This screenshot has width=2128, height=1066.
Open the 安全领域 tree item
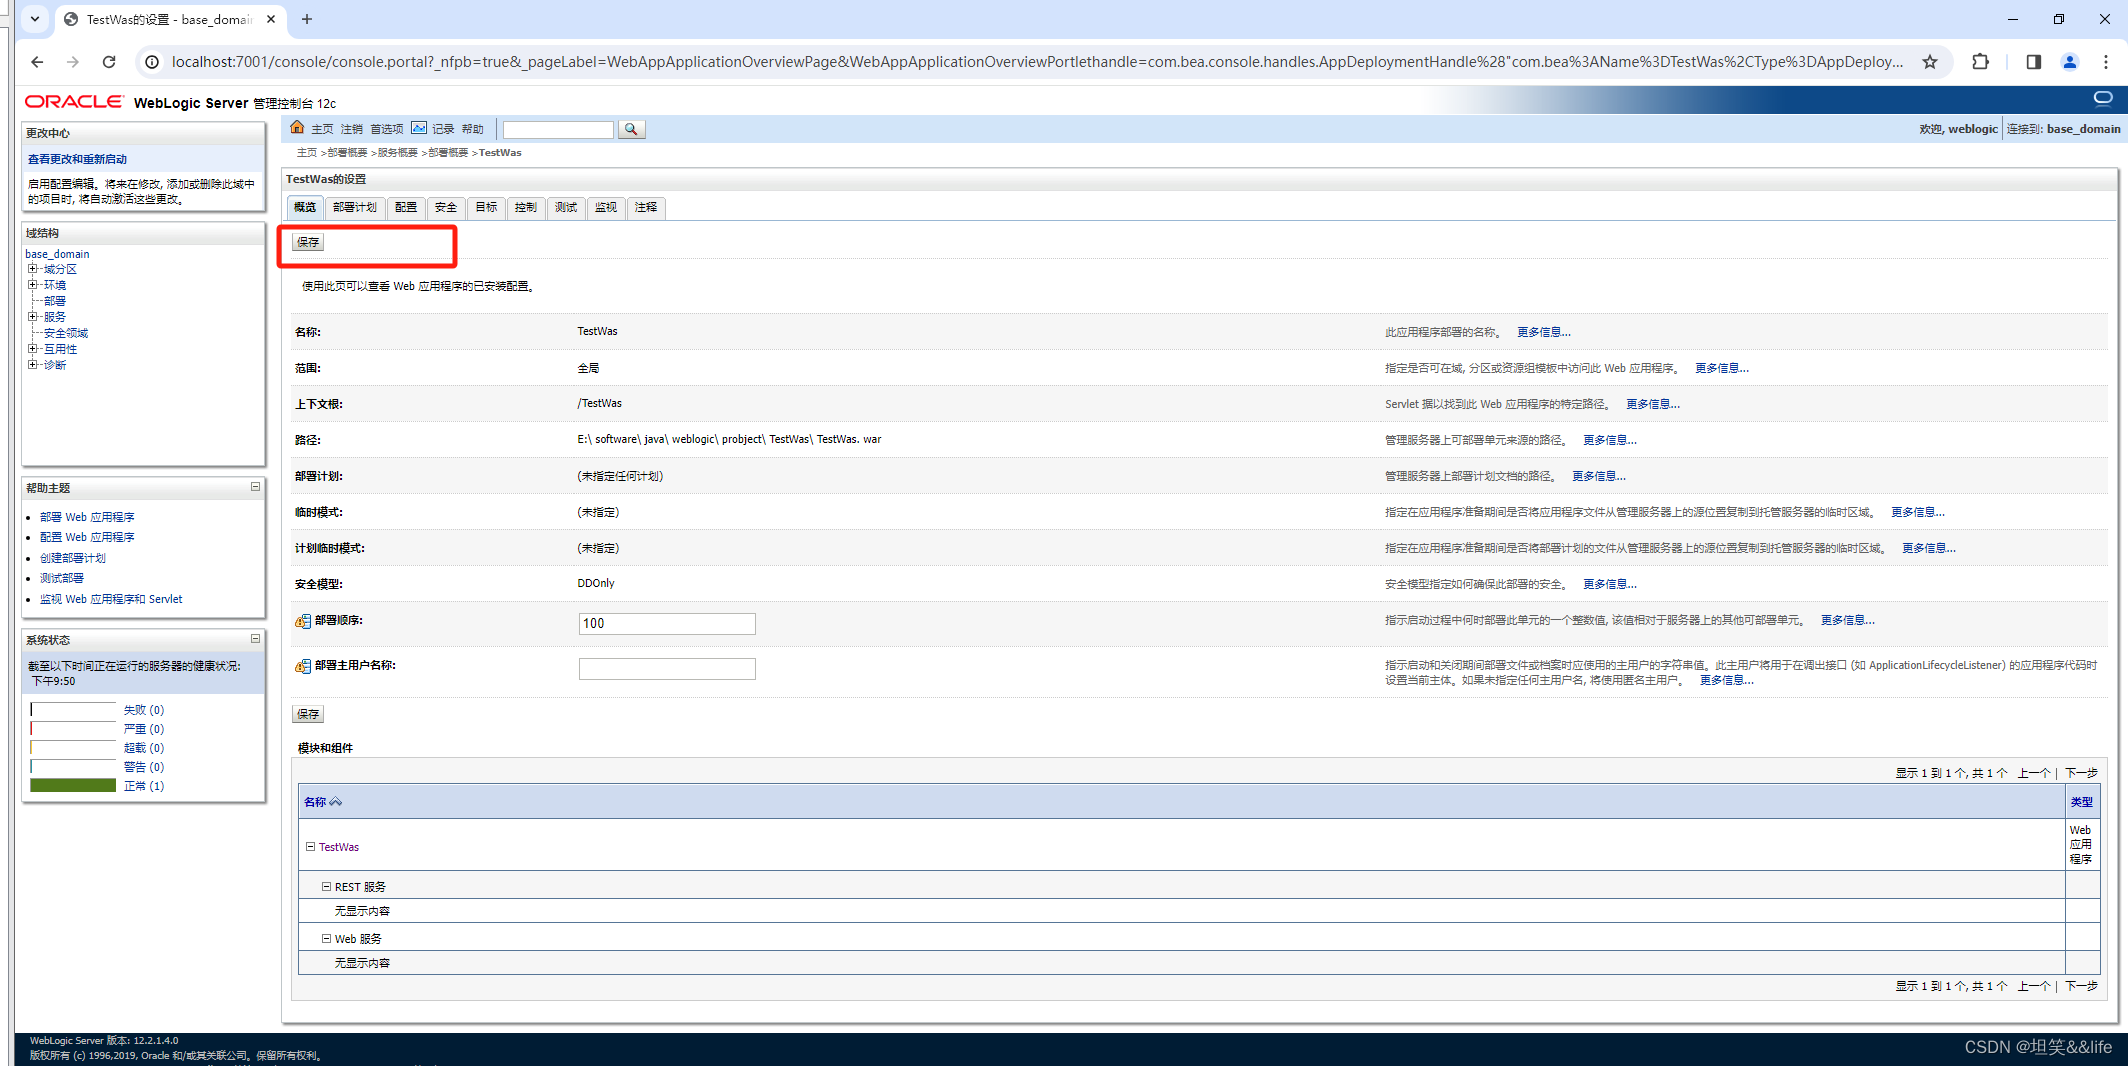(65, 333)
